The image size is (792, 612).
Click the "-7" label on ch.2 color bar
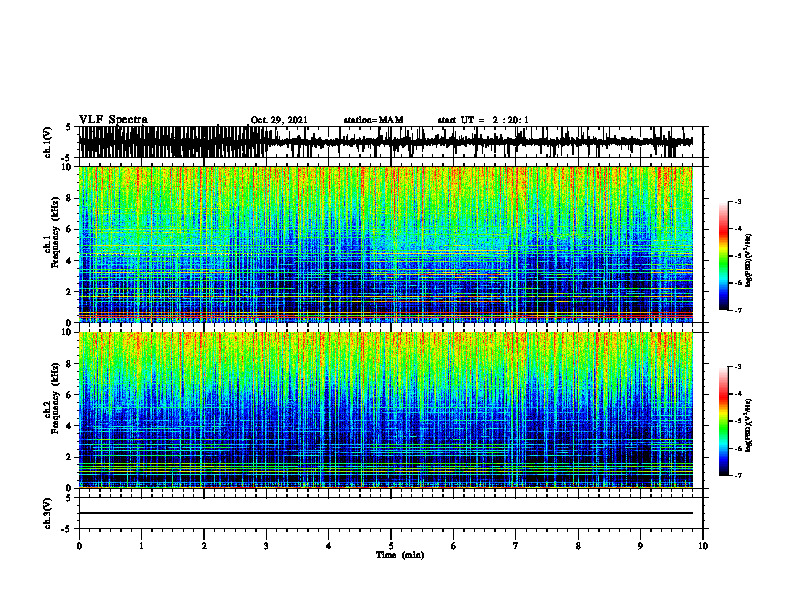[737, 475]
